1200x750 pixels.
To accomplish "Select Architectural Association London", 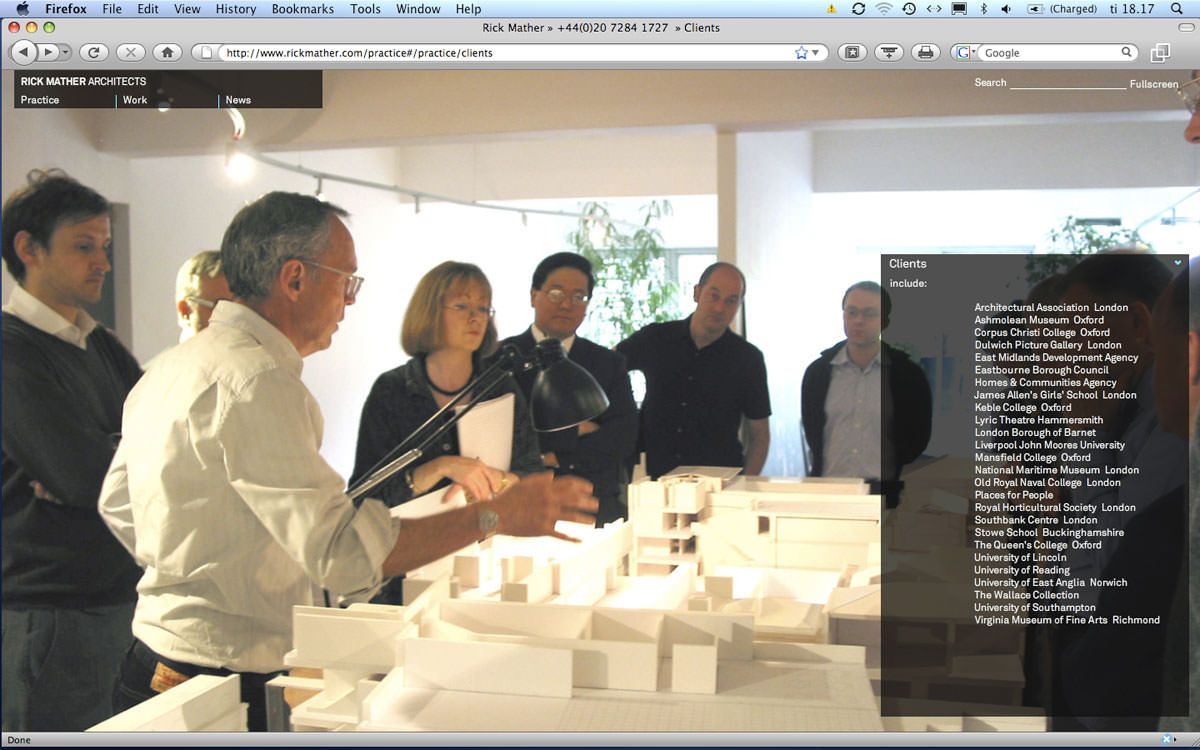I will click(1051, 308).
